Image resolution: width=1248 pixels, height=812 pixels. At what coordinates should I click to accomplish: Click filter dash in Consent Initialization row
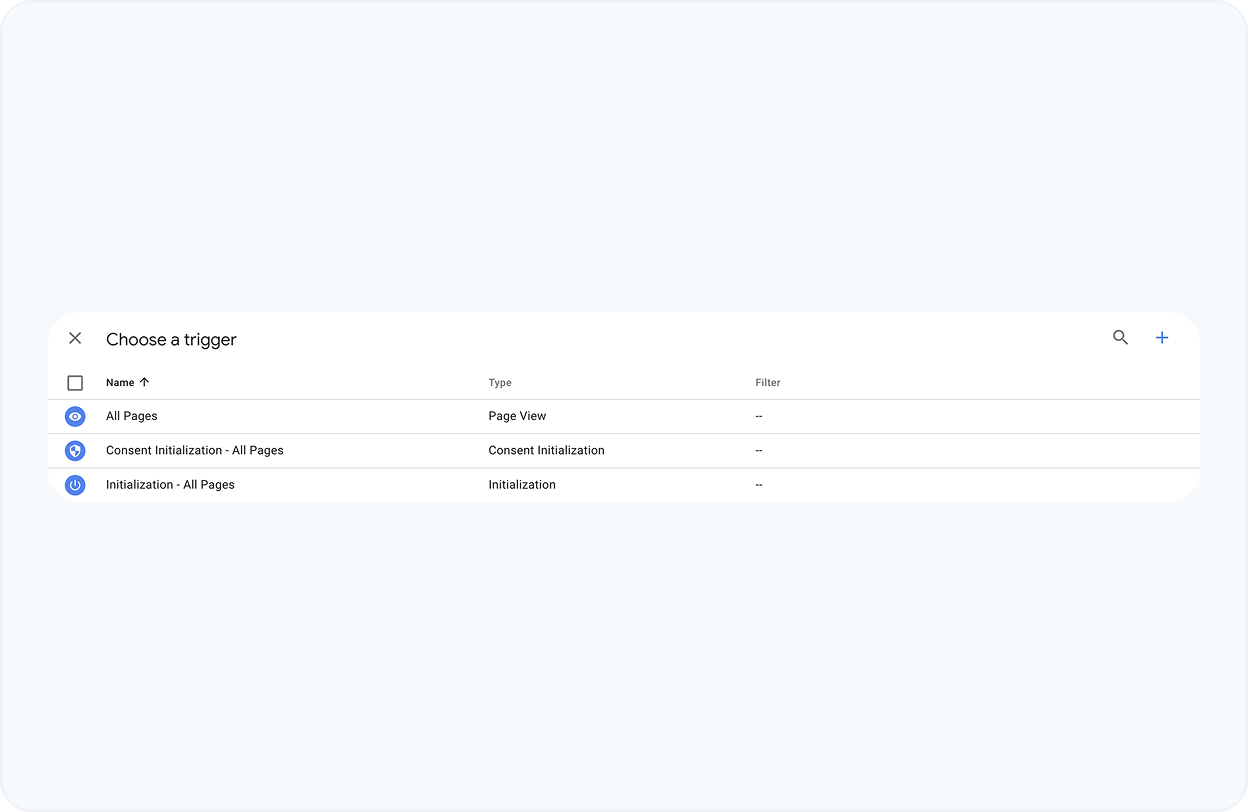pyautogui.click(x=759, y=450)
